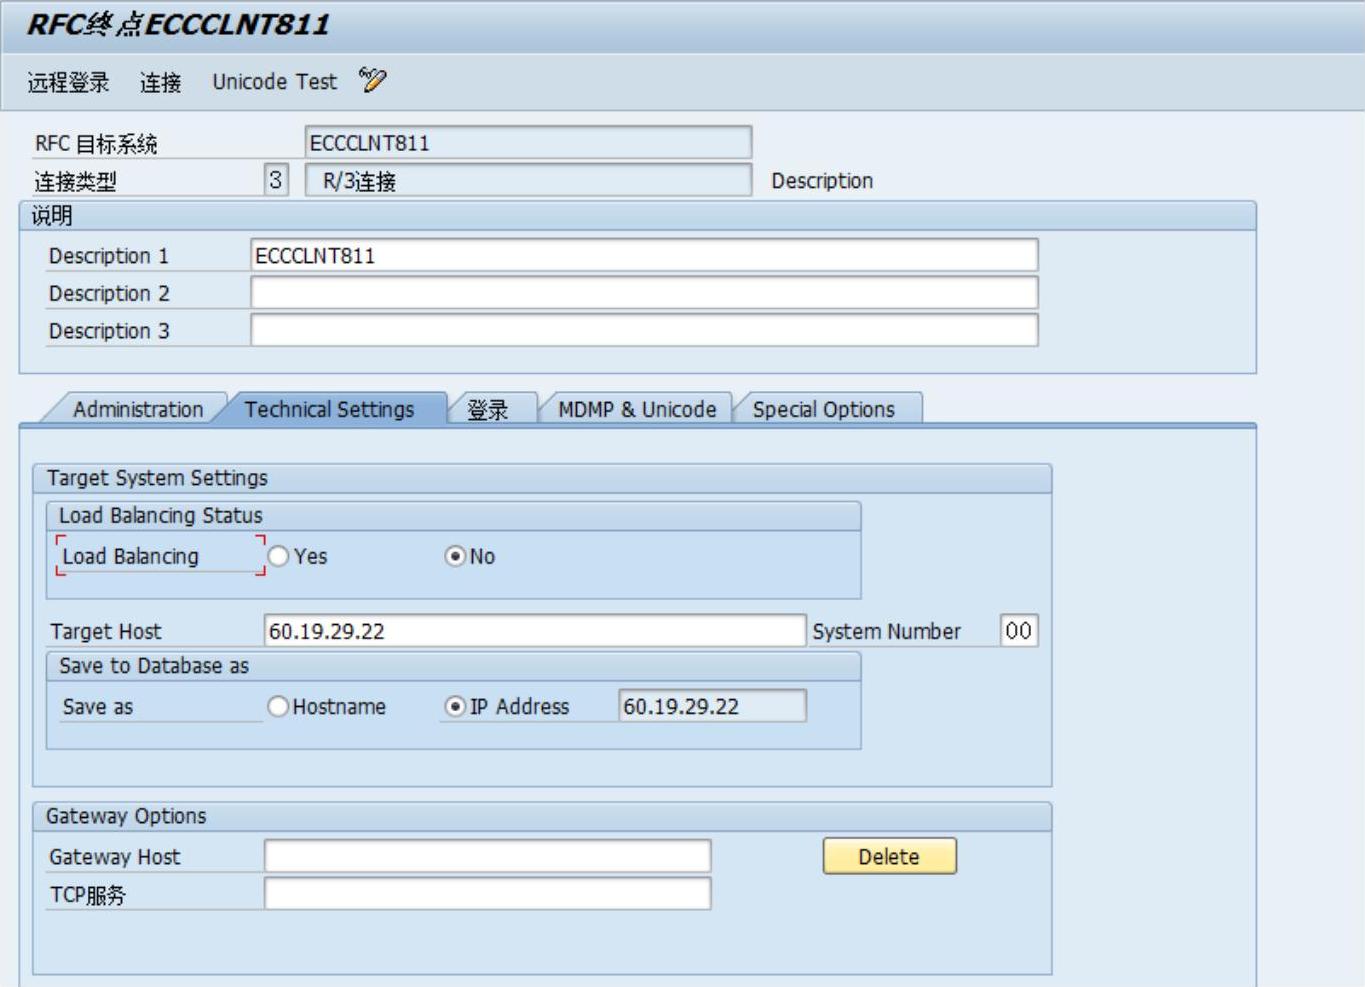
Task: Click the pencil display/change icon
Action: pos(372,80)
